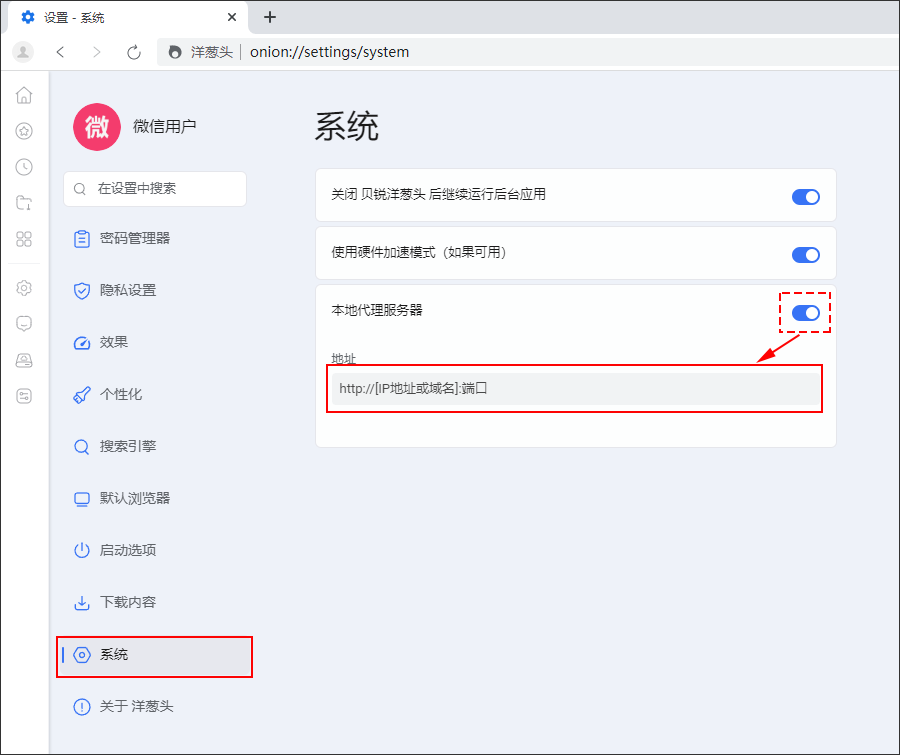Click the 下载内容 download icon

[x=82, y=602]
